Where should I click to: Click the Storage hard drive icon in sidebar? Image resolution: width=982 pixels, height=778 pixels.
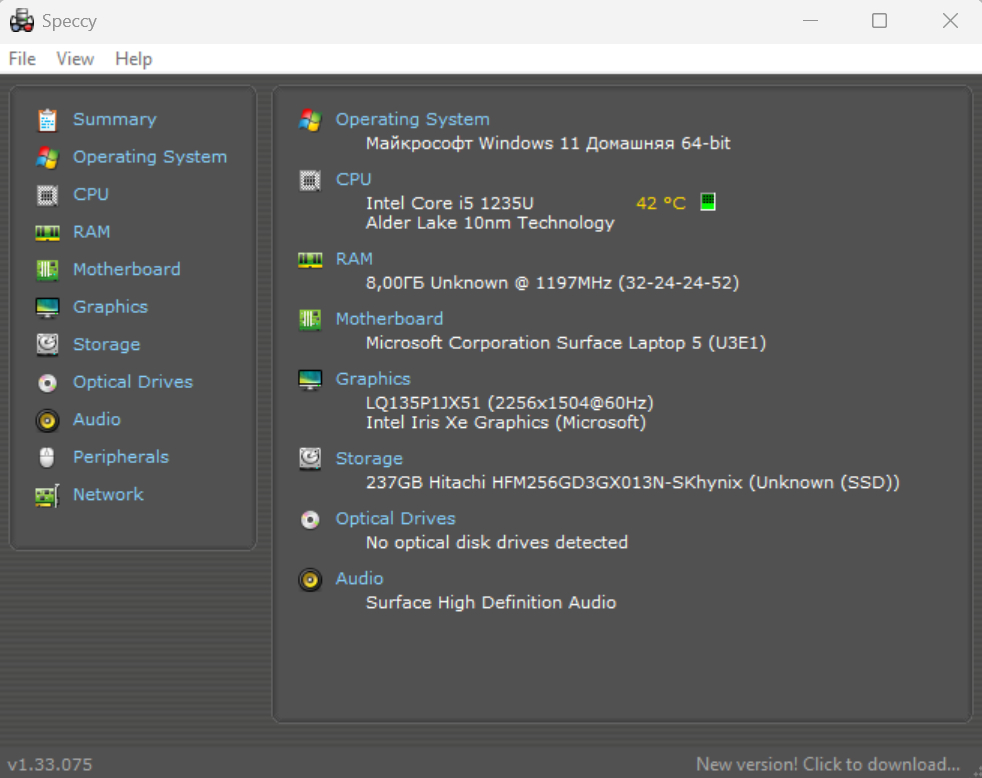(47, 345)
